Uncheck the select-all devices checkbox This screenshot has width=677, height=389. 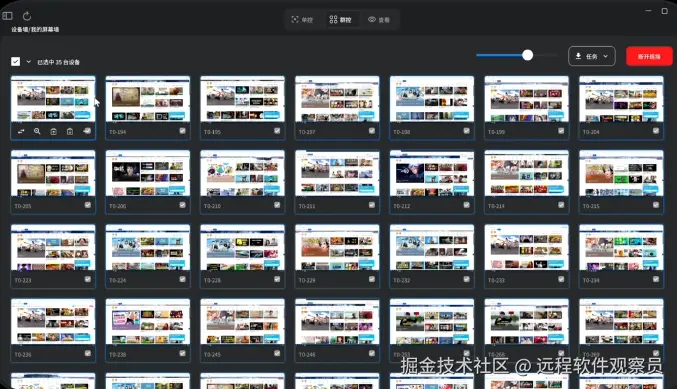coord(16,61)
